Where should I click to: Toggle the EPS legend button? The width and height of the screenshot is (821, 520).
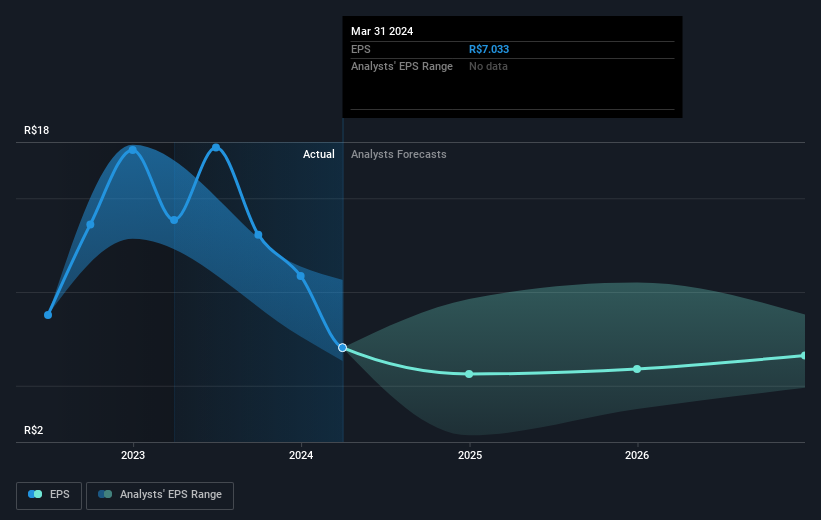(x=49, y=495)
